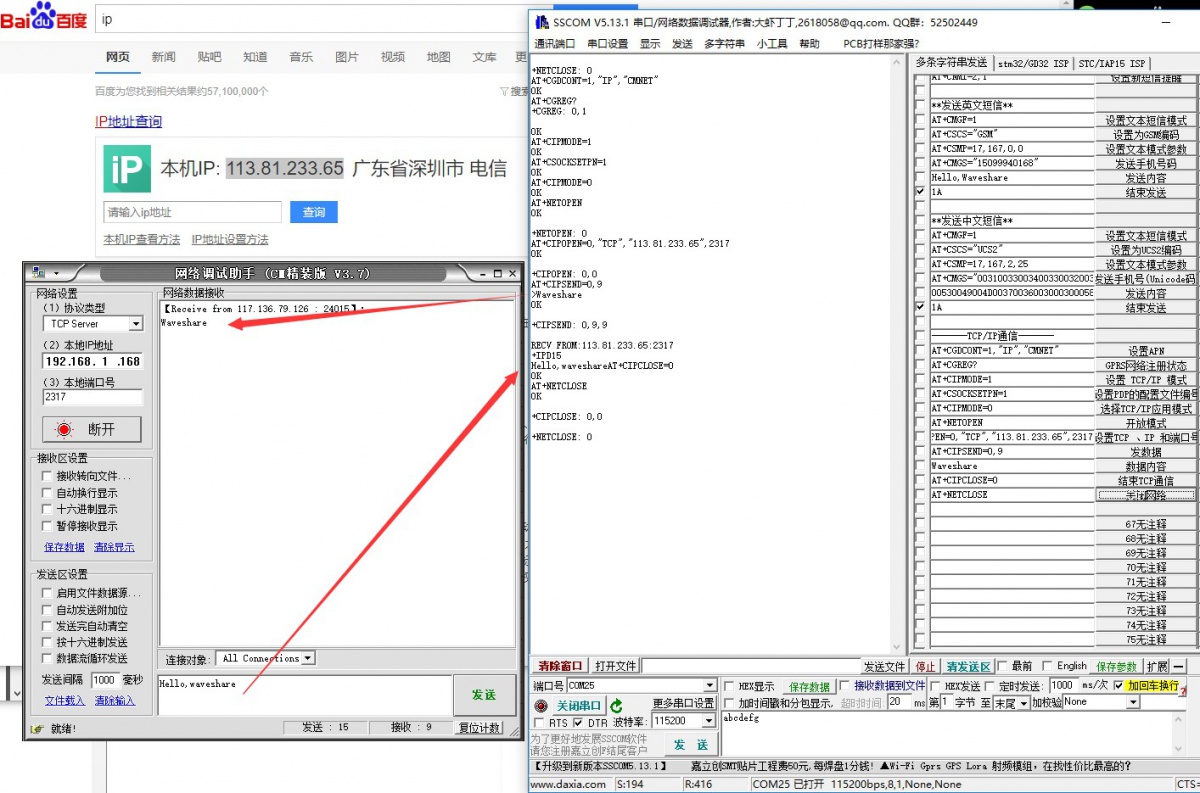The height and width of the screenshot is (793, 1200).
Task: Click the 复位计数 reset counter button
Action: click(x=479, y=728)
